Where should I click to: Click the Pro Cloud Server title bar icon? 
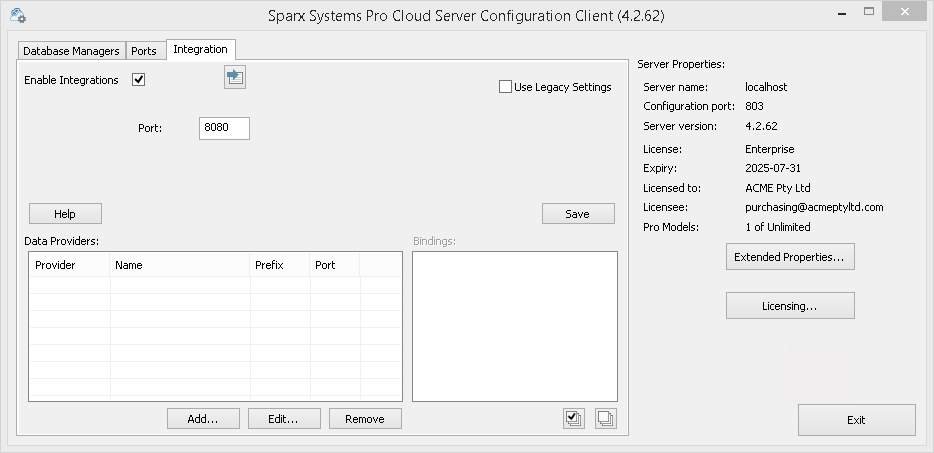pyautogui.click(x=17, y=16)
